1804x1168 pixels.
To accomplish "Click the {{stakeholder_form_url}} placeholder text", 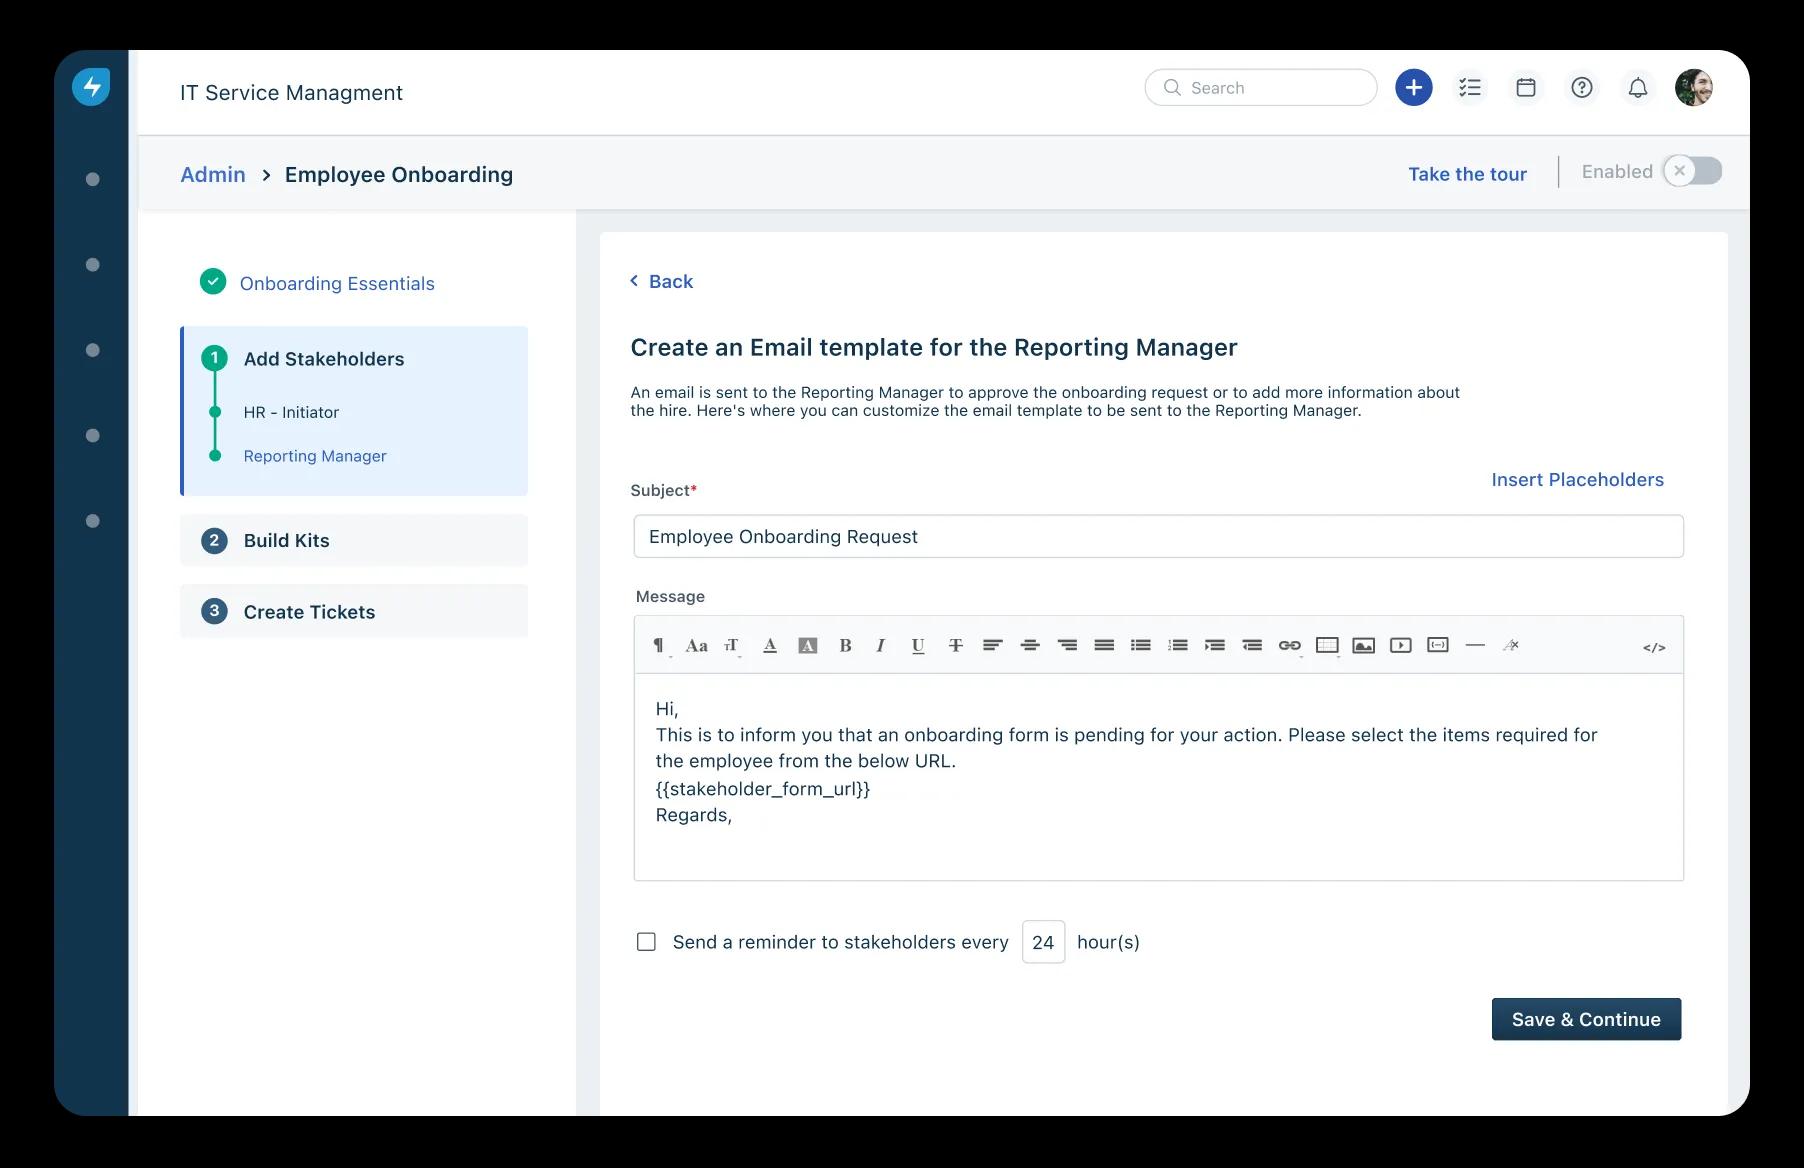I will point(763,789).
